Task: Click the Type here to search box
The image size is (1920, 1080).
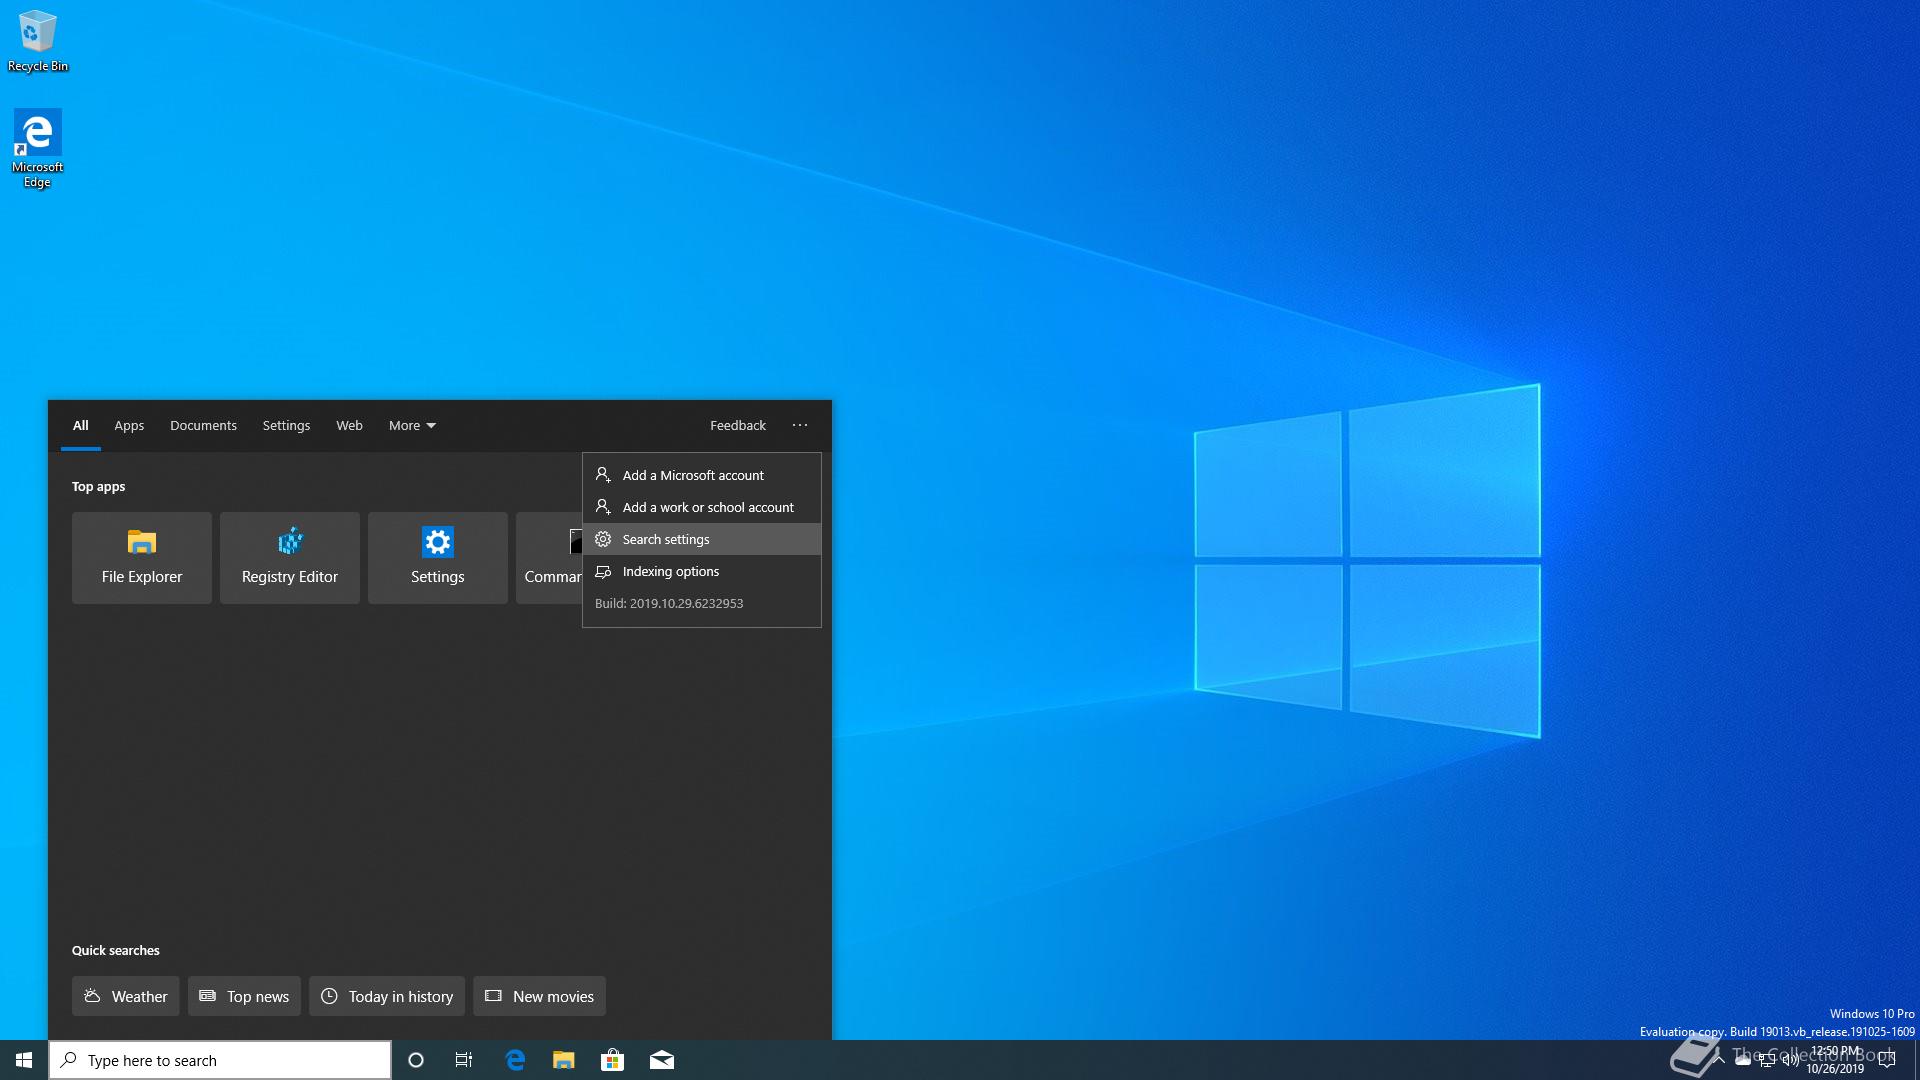Action: coord(220,1060)
